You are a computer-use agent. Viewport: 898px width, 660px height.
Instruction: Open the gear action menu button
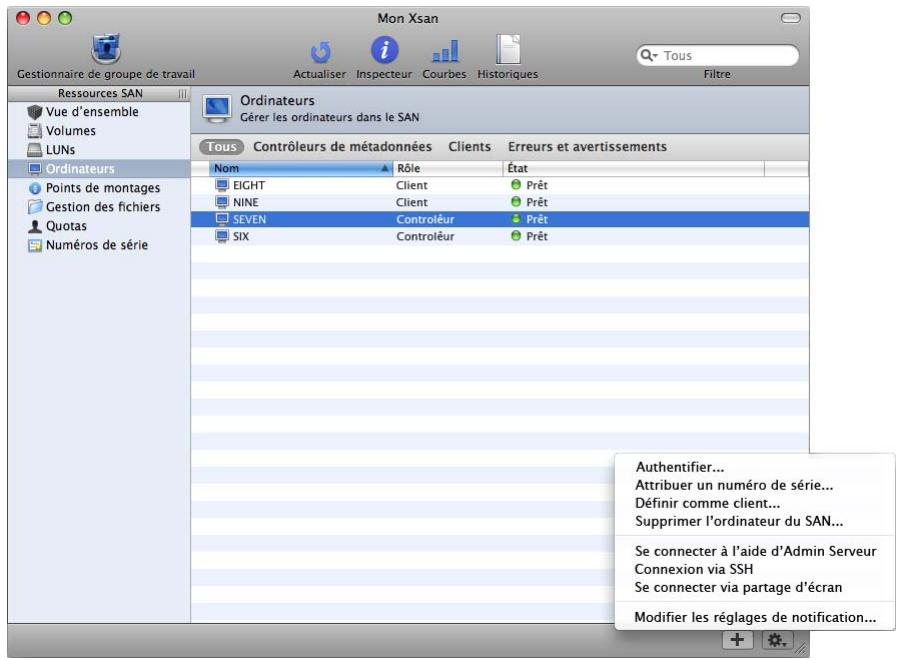pyautogui.click(x=777, y=640)
